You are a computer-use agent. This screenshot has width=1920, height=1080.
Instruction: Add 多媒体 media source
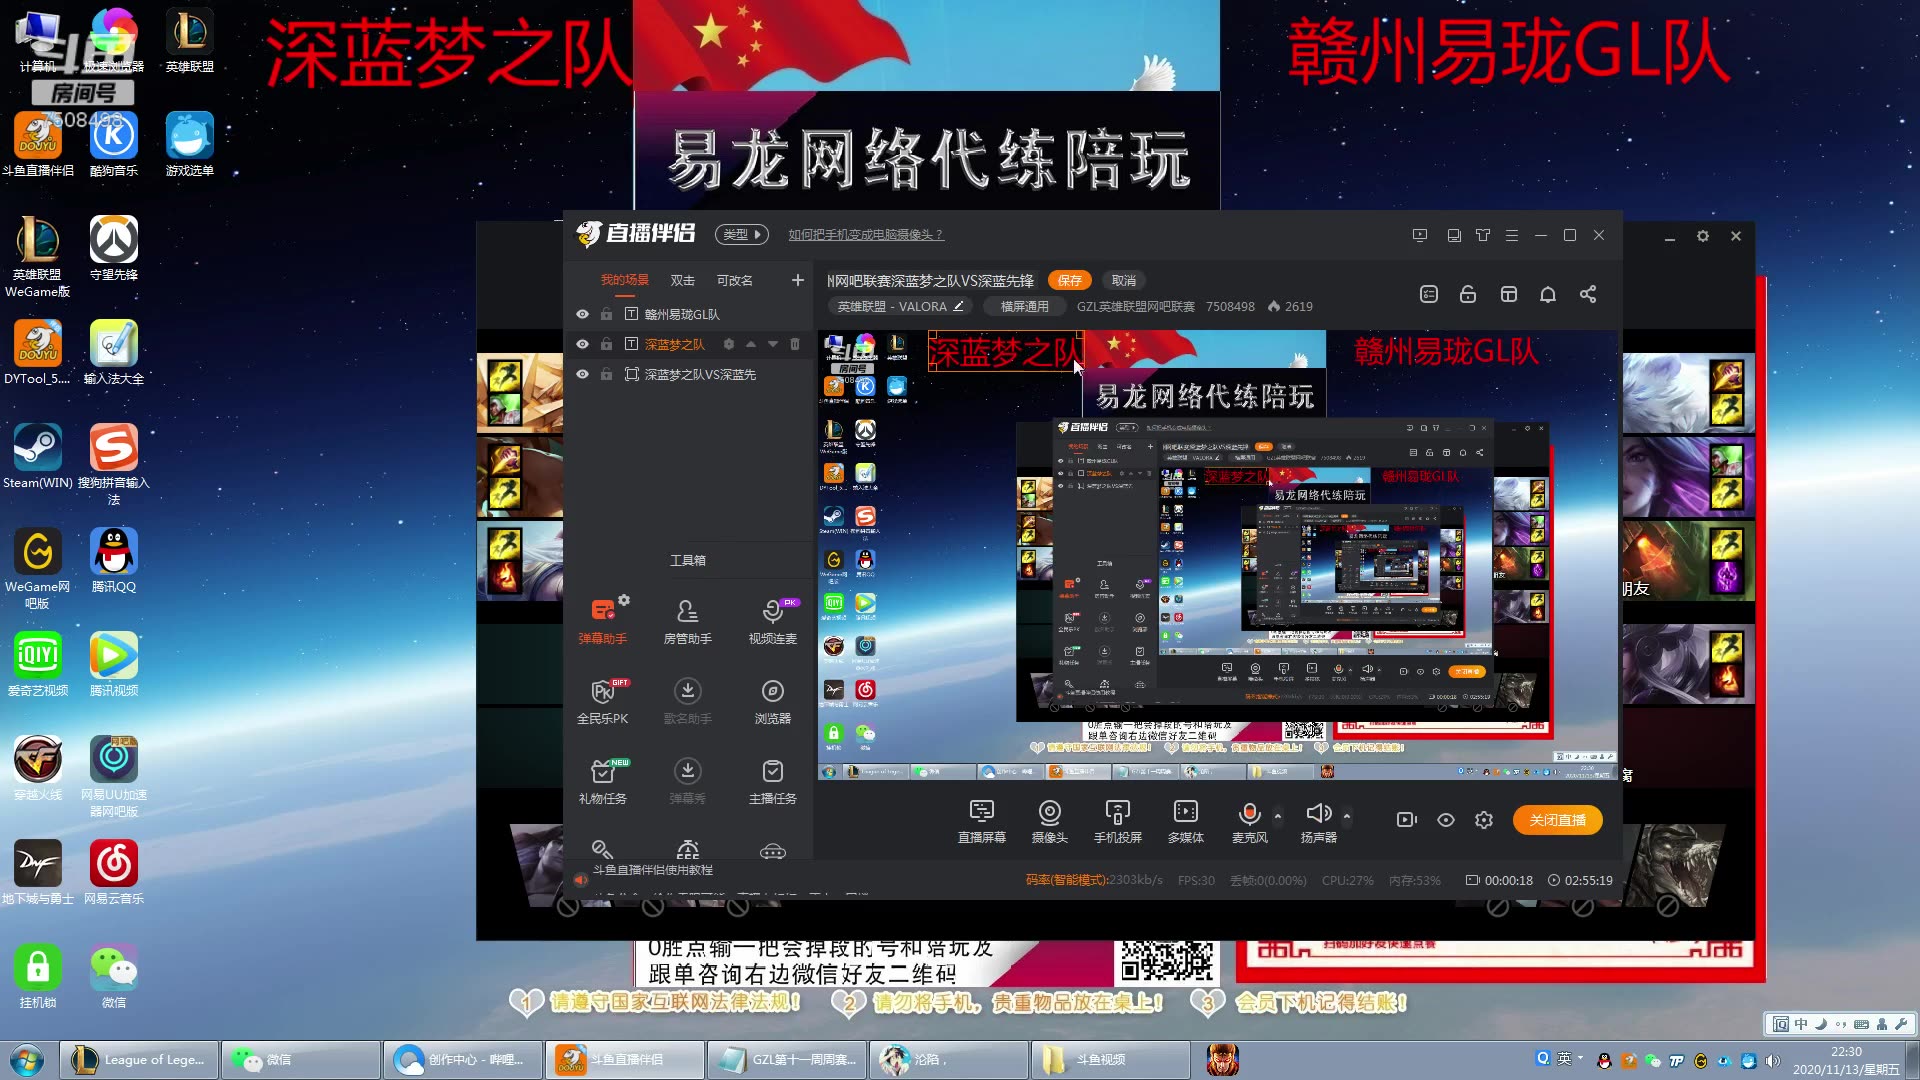(1185, 821)
